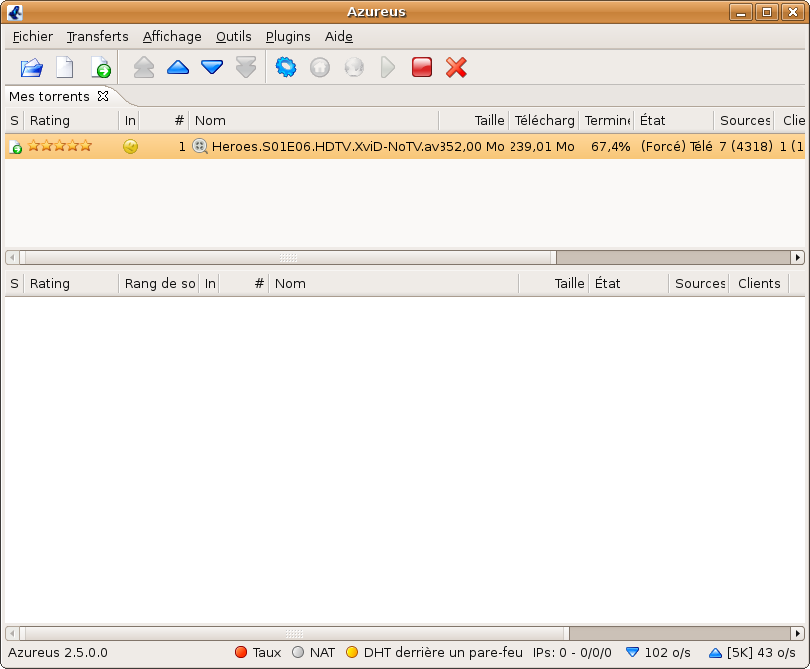Click the download speed 102 o/s indicator
810x669 pixels.
pyautogui.click(x=658, y=652)
